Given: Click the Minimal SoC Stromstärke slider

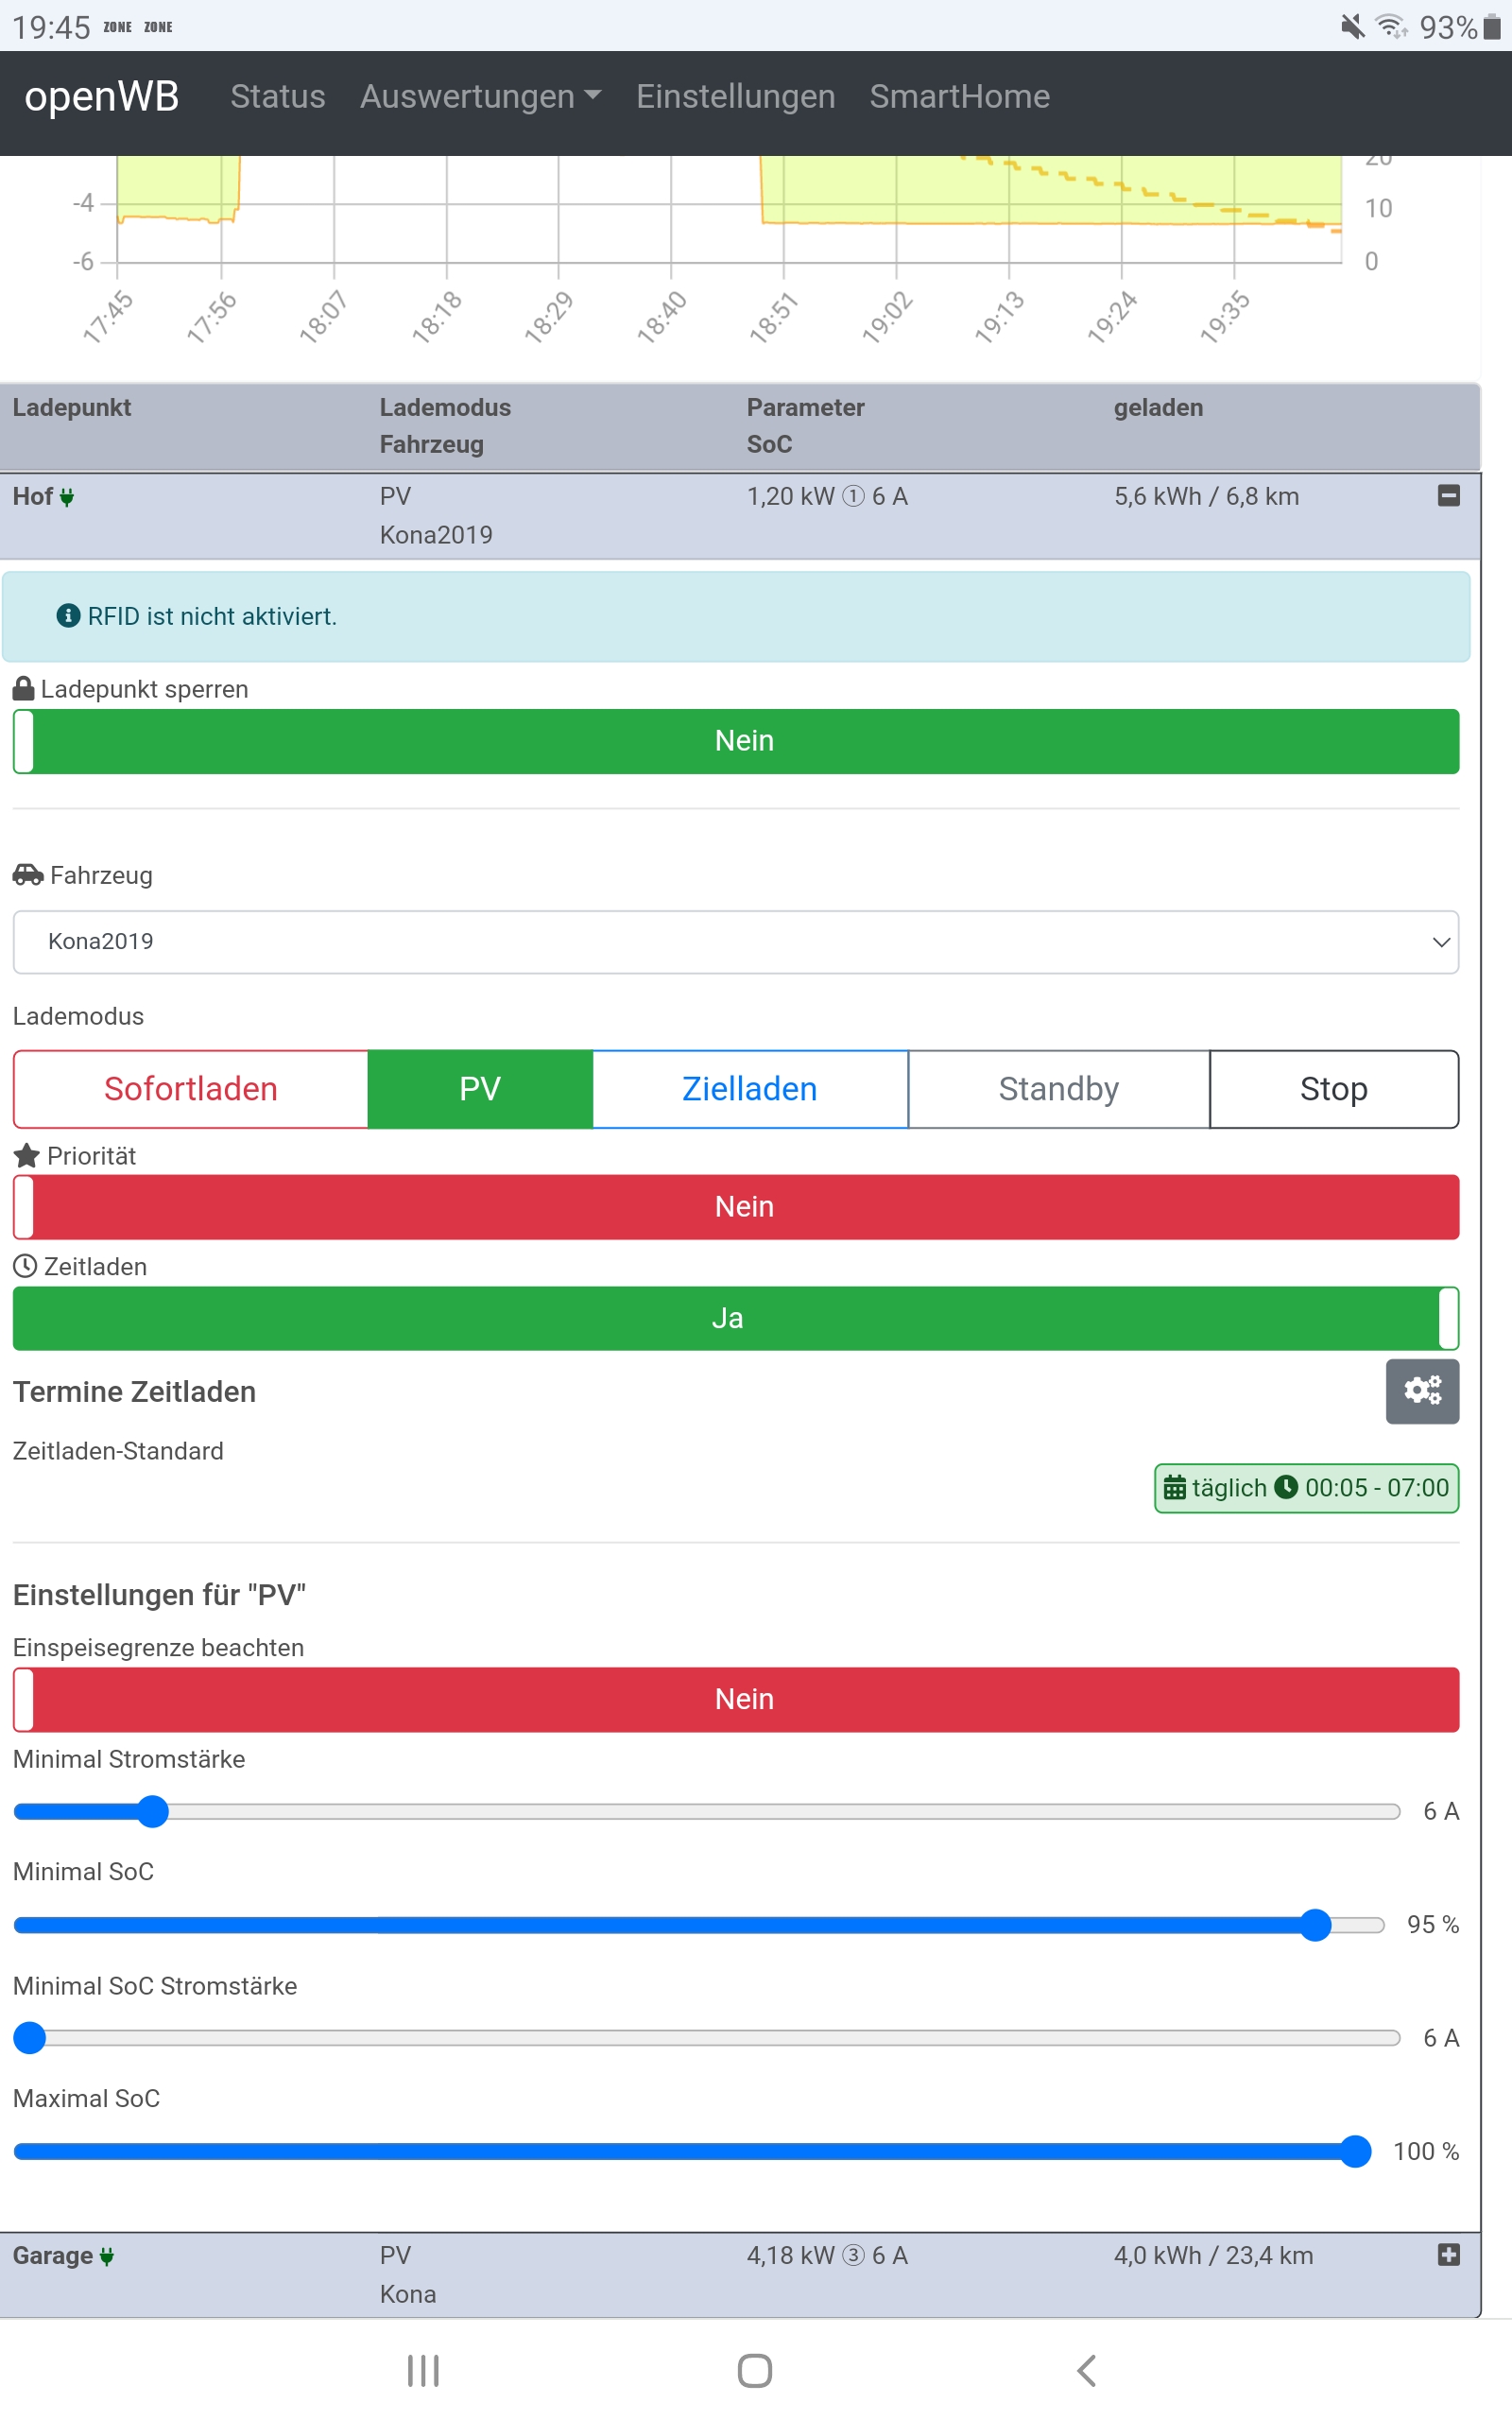Looking at the screenshot, I should 706,2037.
